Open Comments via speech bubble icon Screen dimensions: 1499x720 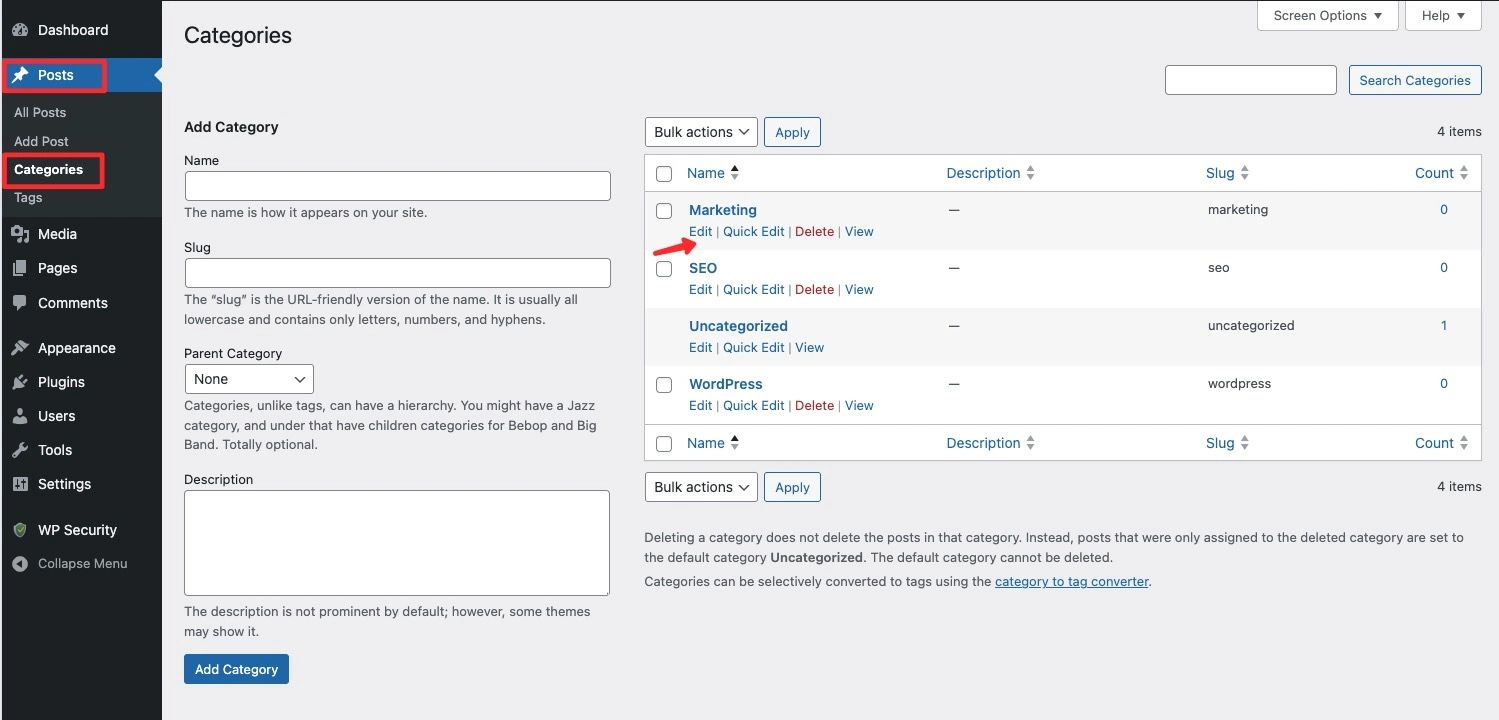pos(20,303)
